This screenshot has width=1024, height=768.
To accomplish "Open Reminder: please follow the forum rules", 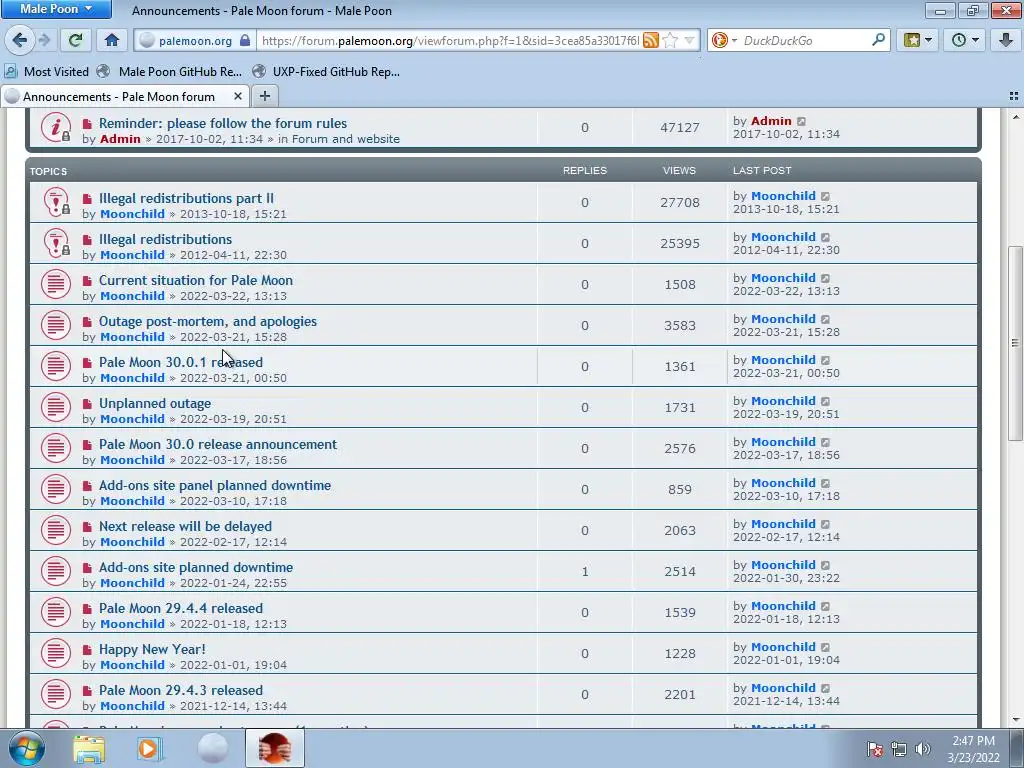I will point(223,123).
